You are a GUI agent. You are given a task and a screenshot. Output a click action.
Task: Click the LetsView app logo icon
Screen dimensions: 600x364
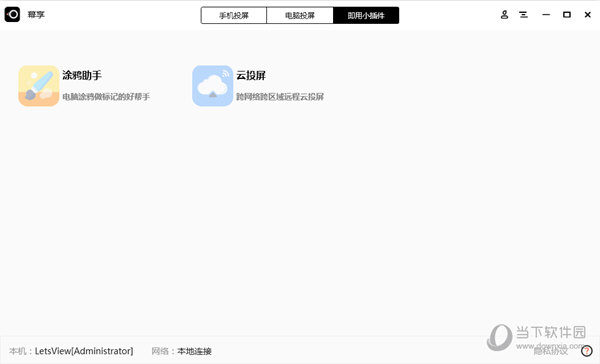click(x=12, y=15)
